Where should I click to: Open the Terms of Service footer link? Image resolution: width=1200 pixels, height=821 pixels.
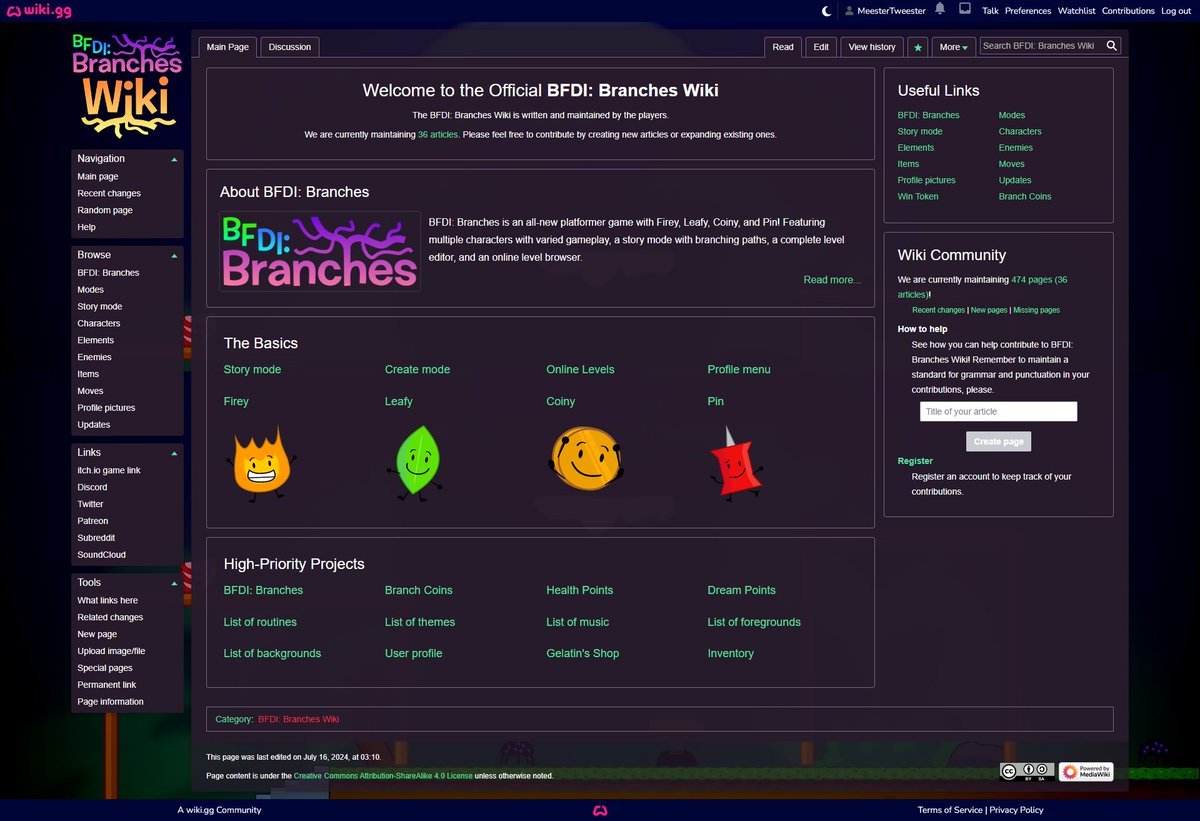coord(950,810)
